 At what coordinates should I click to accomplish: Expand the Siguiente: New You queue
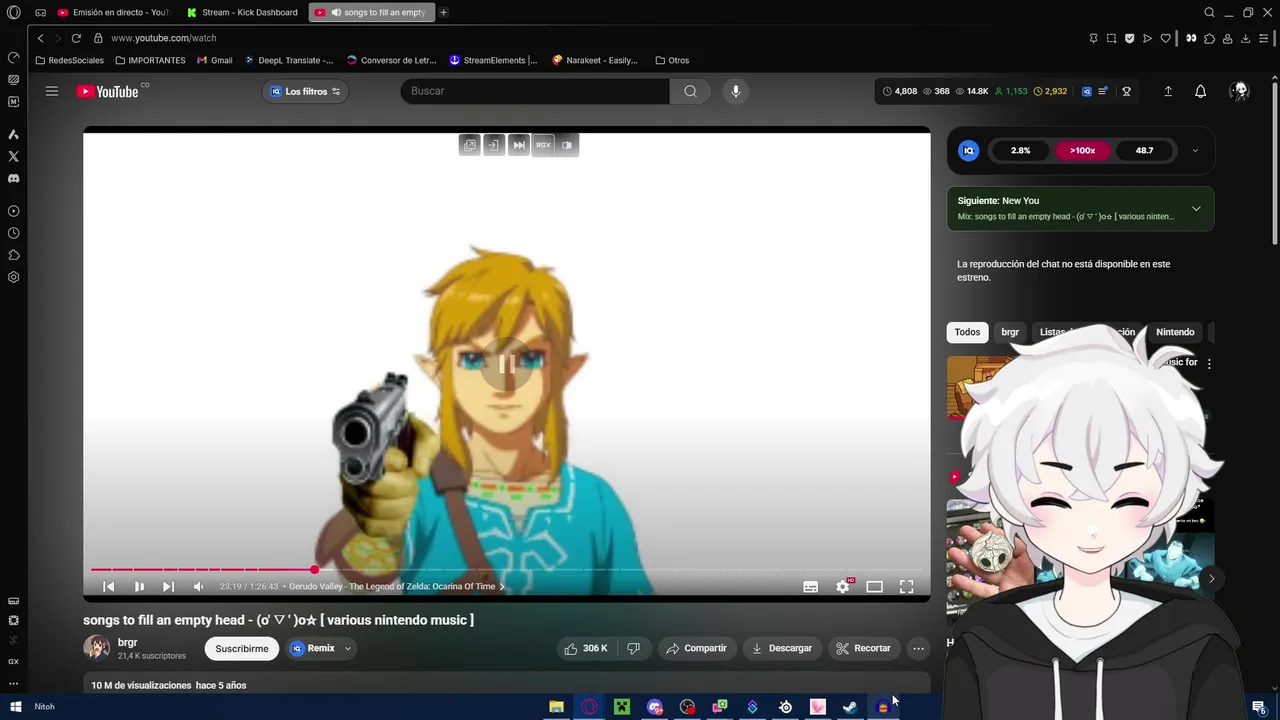click(x=1196, y=209)
